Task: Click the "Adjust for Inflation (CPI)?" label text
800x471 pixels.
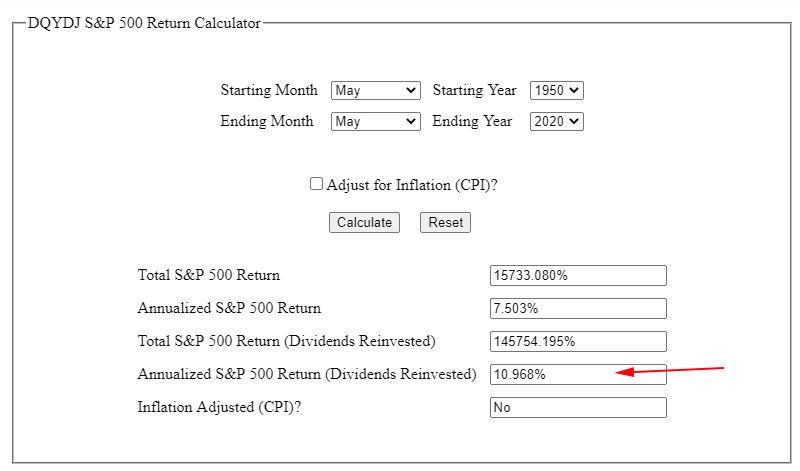Action: click(x=412, y=185)
